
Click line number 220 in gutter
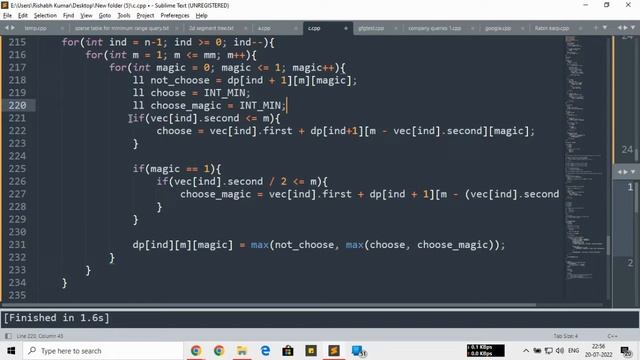coord(17,105)
